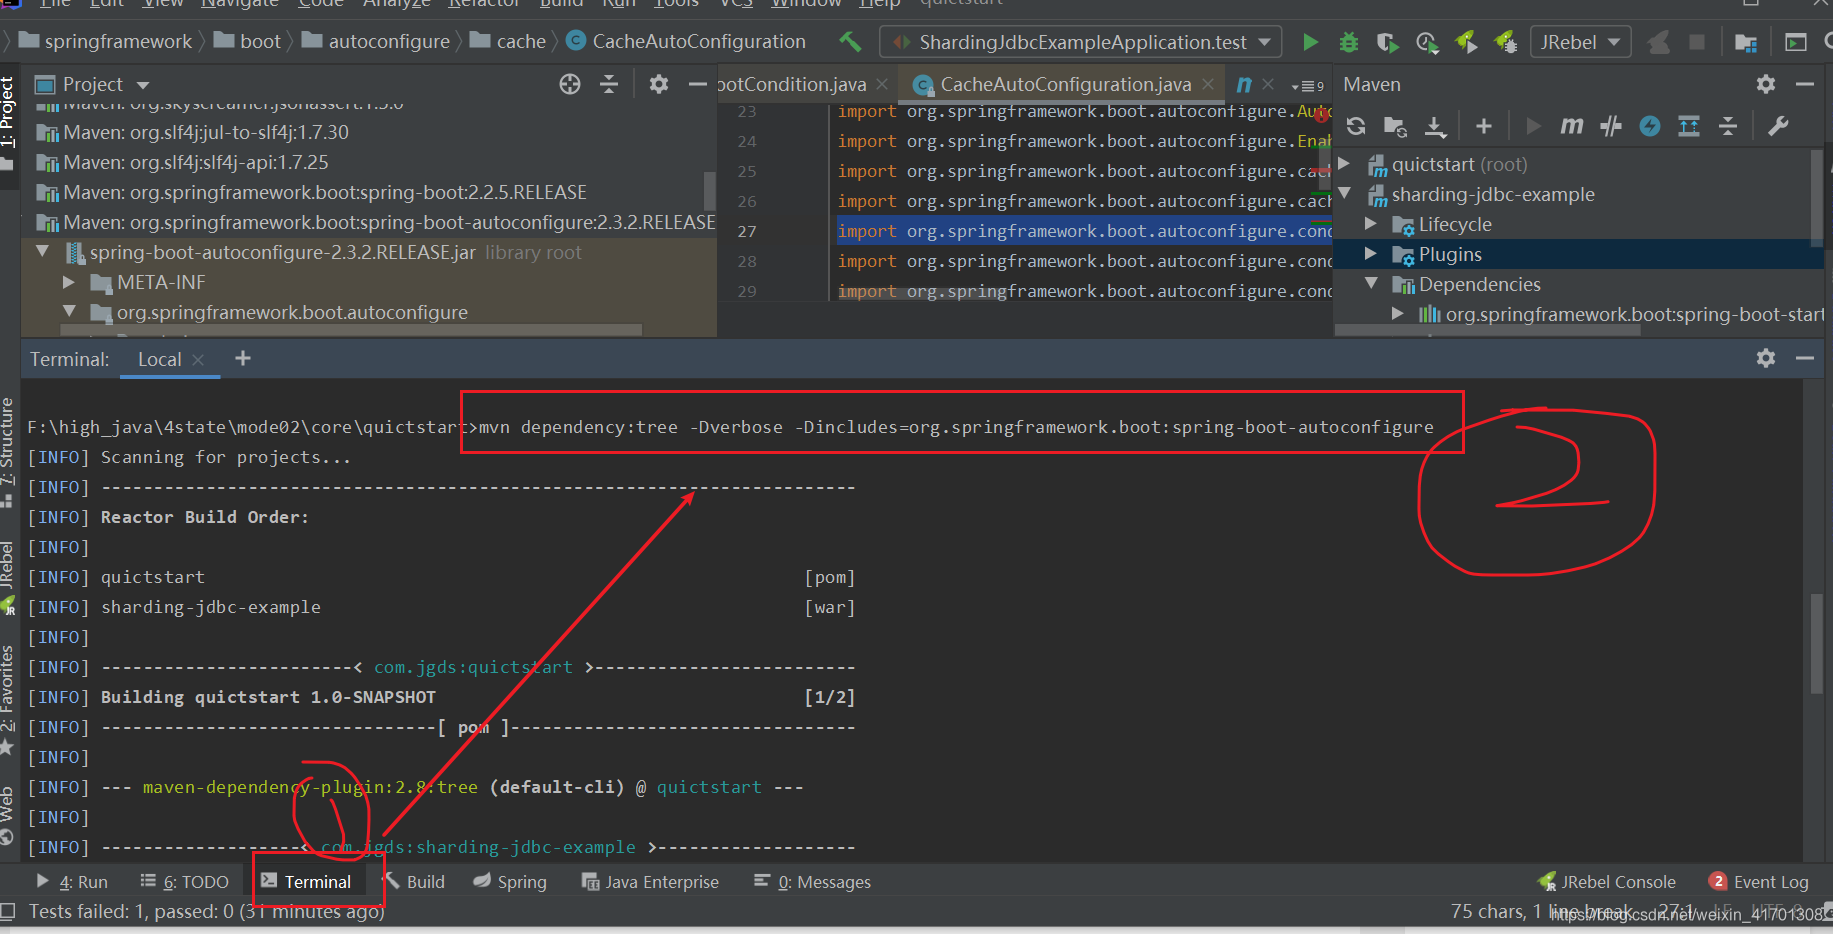Open the 4: Run tool window

coord(72,881)
